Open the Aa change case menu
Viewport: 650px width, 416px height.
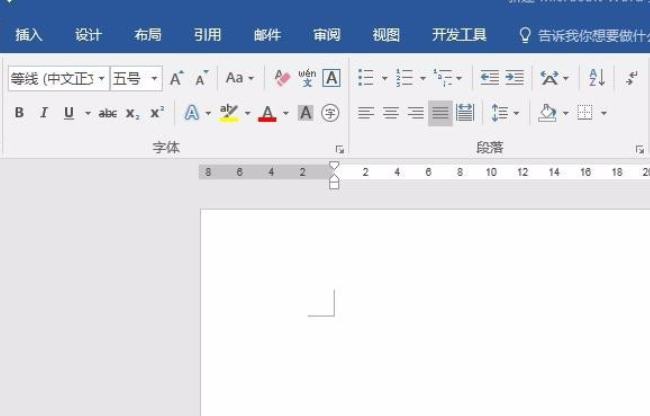click(240, 78)
